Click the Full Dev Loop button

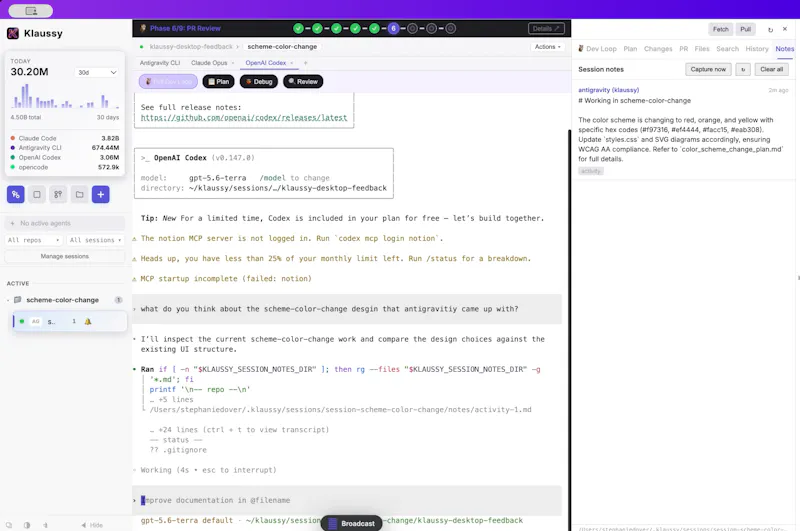coord(168,82)
